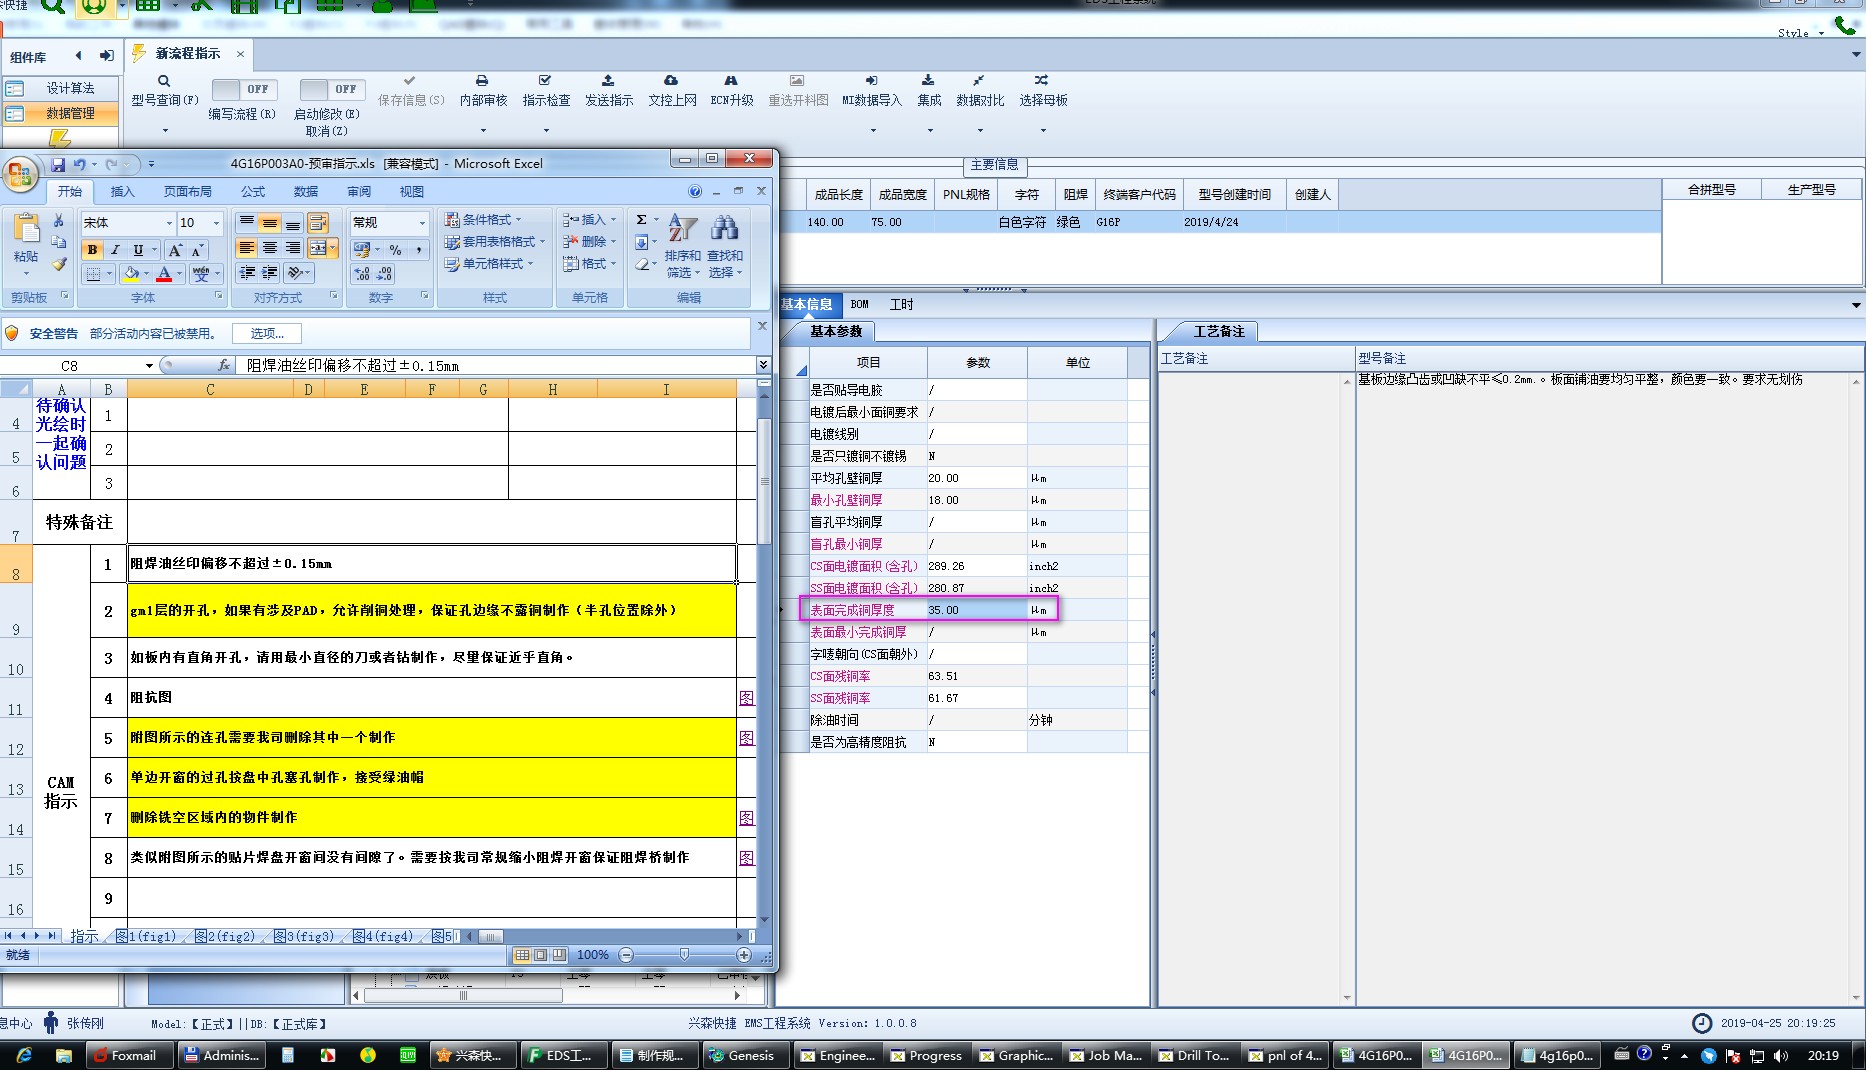Switch to the 工时 tab
1866x1070 pixels.
tap(901, 304)
